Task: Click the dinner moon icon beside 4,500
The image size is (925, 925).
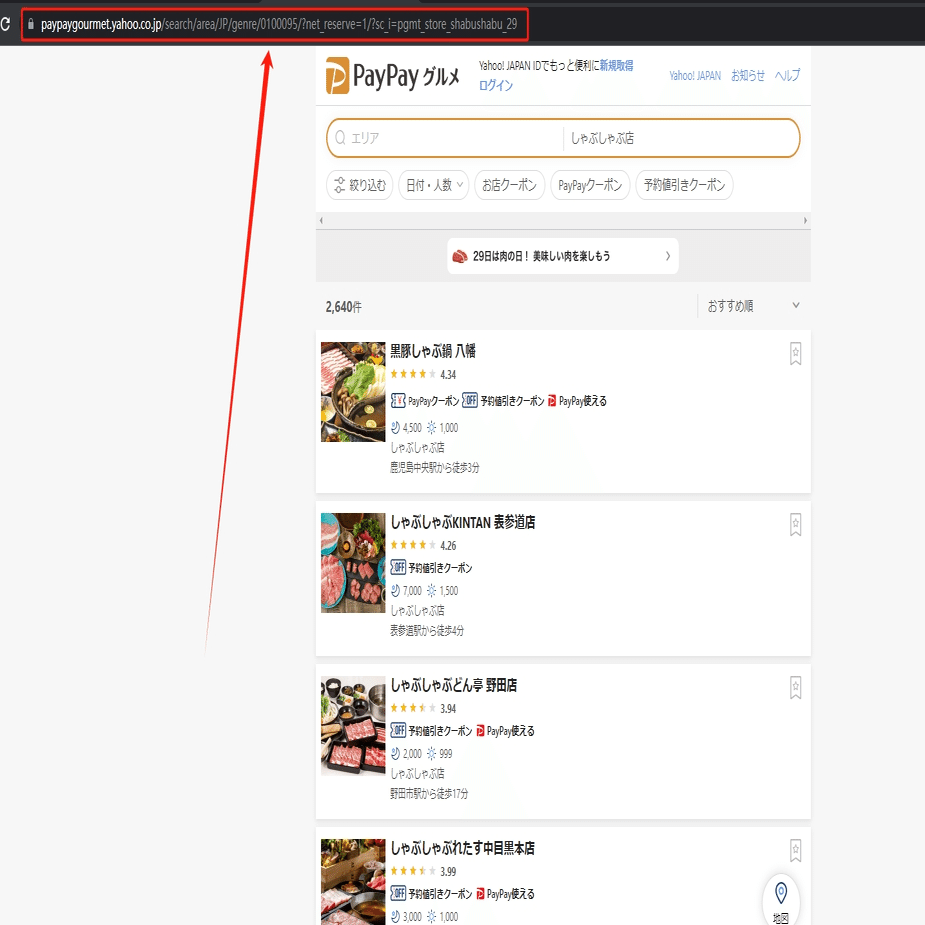Action: click(395, 428)
